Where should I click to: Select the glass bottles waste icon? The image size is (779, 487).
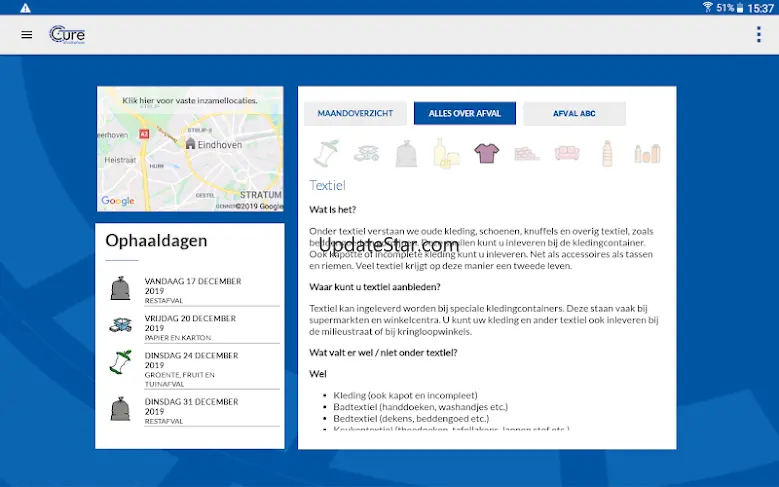pos(446,153)
